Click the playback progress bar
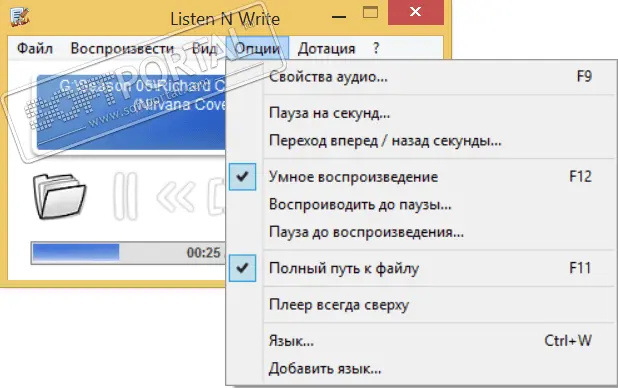Viewport: 618px width, 388px height. tap(128, 252)
